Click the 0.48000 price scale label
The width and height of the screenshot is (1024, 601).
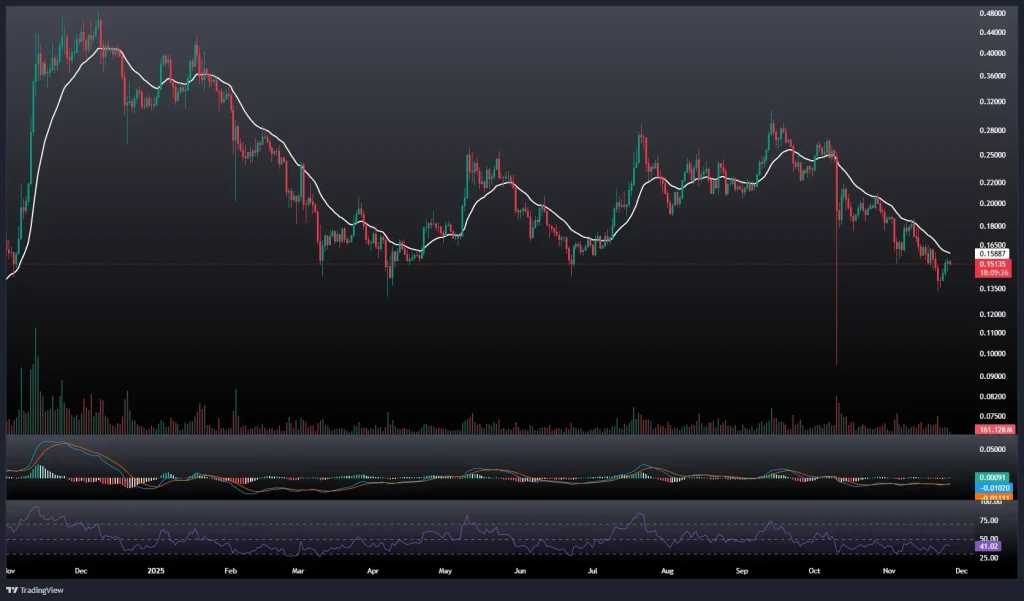[992, 14]
